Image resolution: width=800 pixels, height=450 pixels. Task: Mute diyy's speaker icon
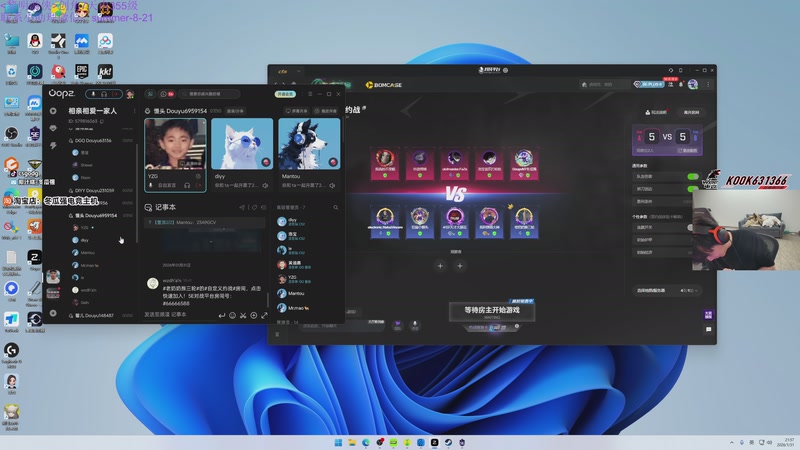coord(265,186)
